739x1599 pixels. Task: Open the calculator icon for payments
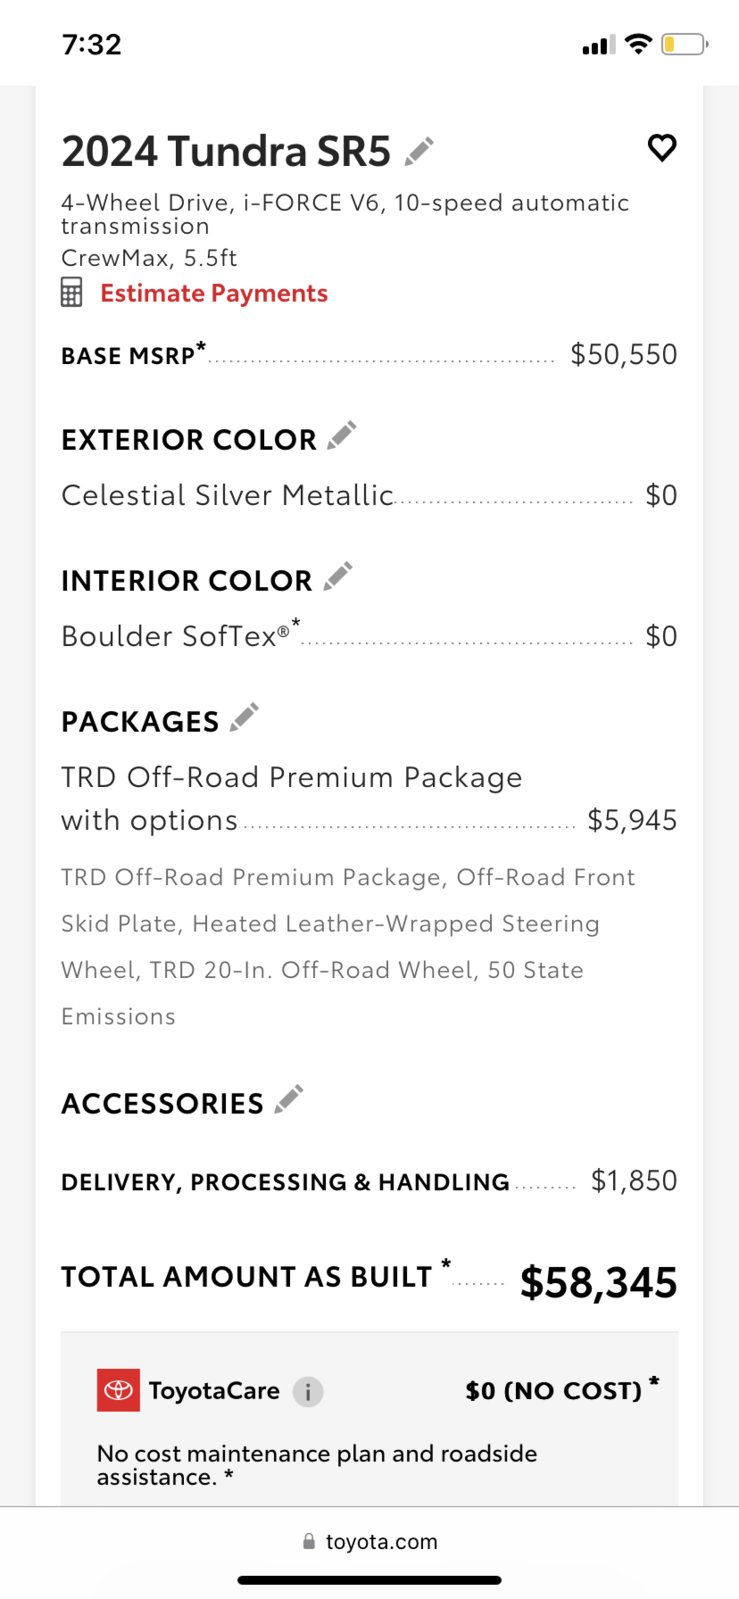72,293
